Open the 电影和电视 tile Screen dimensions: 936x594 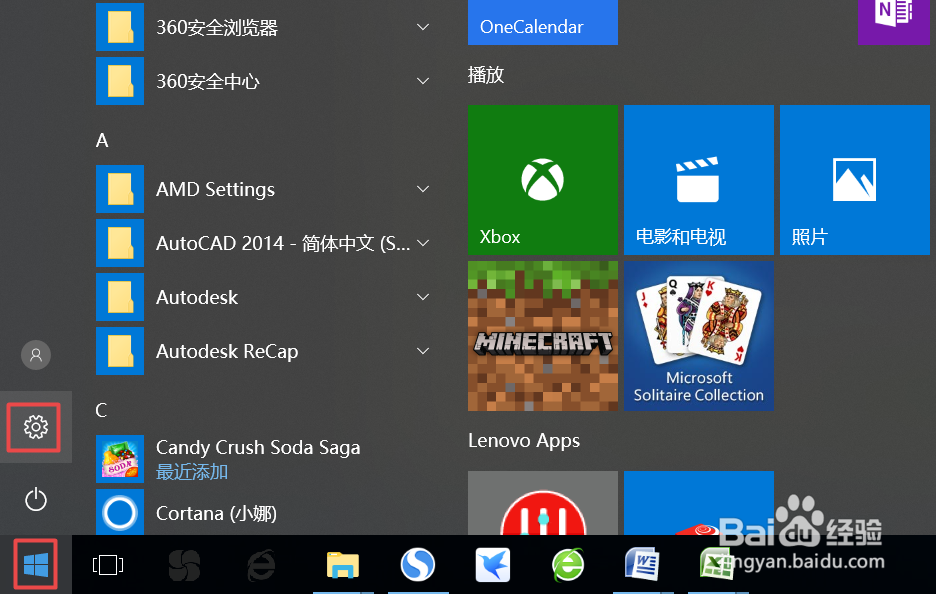click(698, 180)
